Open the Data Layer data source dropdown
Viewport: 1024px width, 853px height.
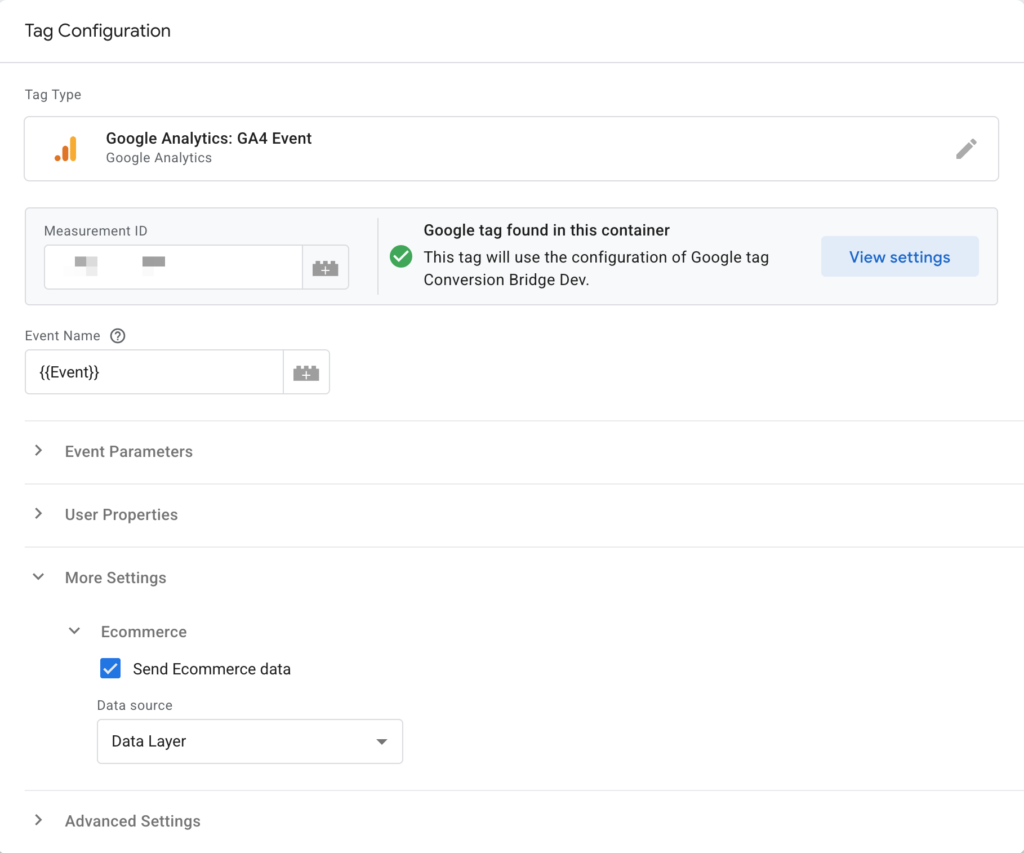click(x=249, y=741)
